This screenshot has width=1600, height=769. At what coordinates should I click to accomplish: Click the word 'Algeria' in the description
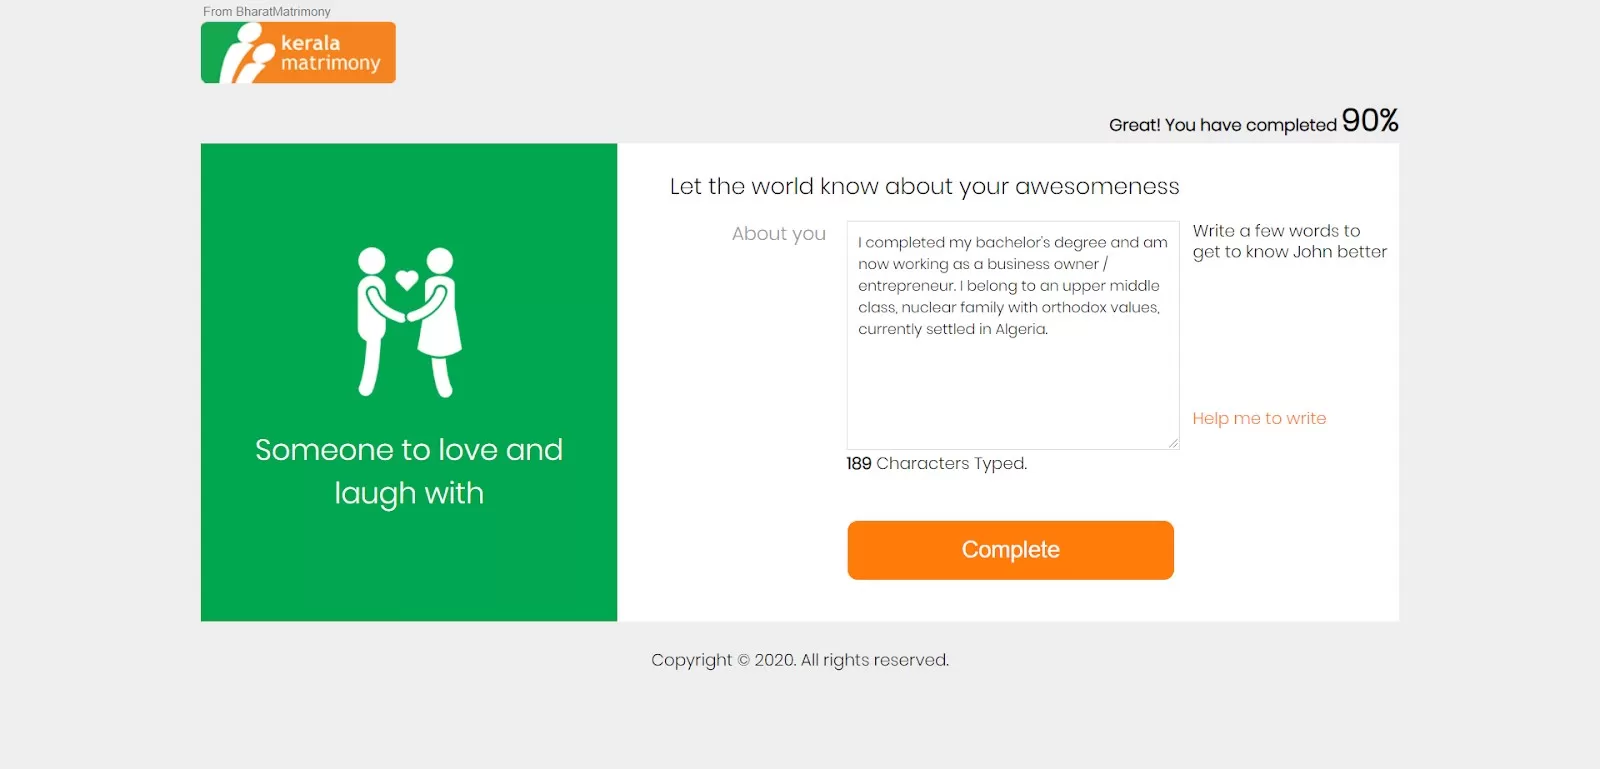pyautogui.click(x=1020, y=329)
